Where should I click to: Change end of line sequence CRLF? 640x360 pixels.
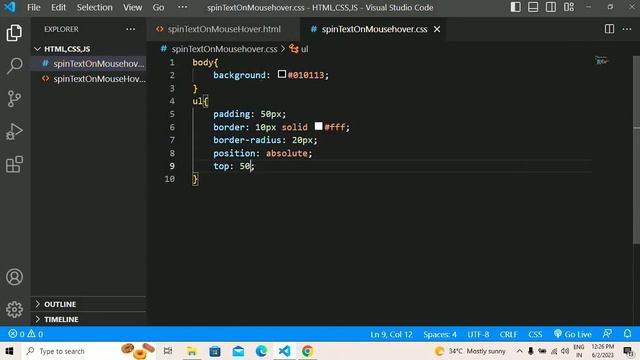click(508, 334)
